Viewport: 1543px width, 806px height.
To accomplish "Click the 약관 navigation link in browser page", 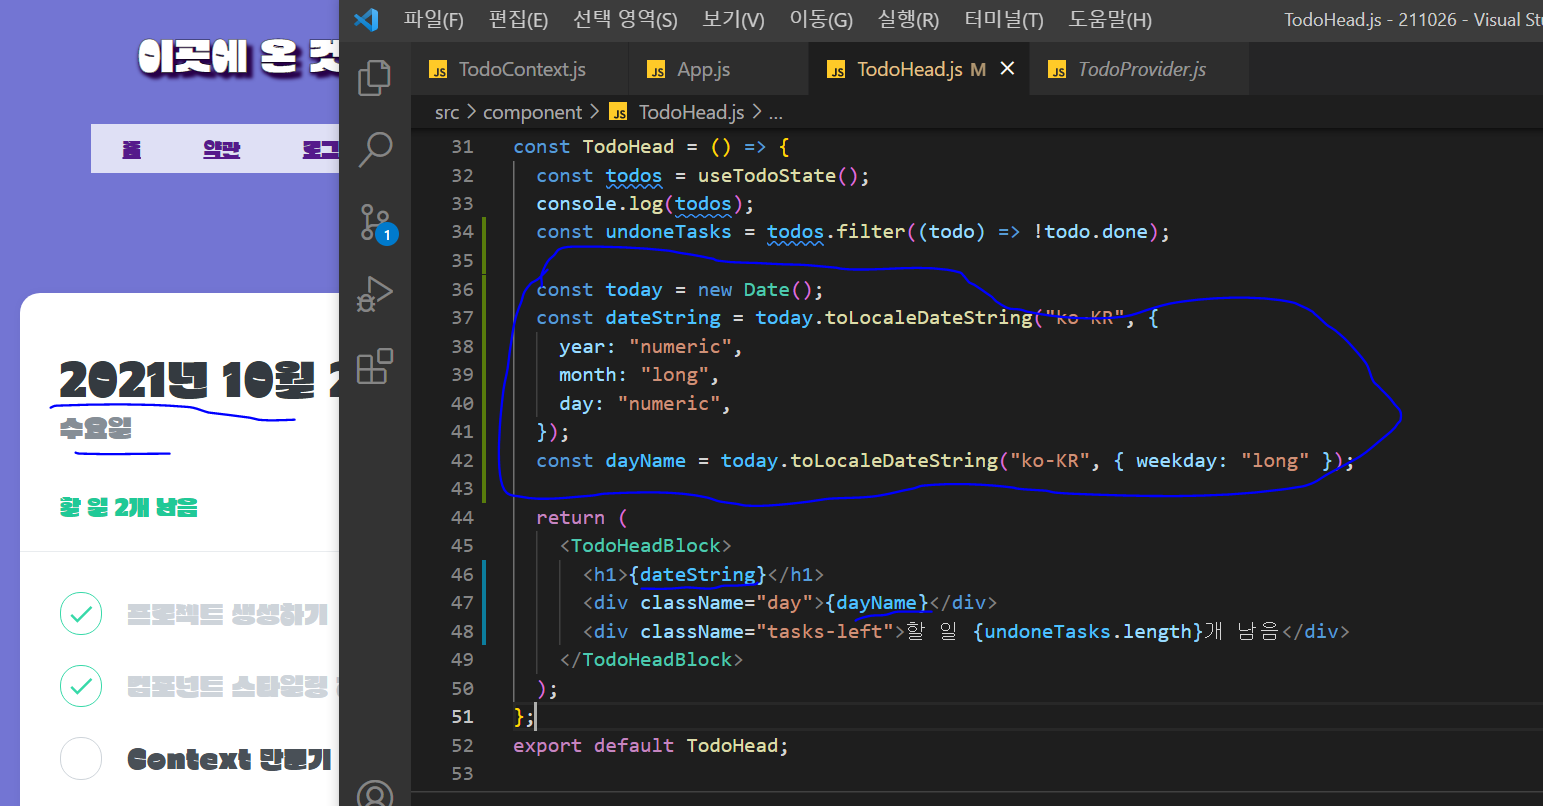I will (x=221, y=149).
